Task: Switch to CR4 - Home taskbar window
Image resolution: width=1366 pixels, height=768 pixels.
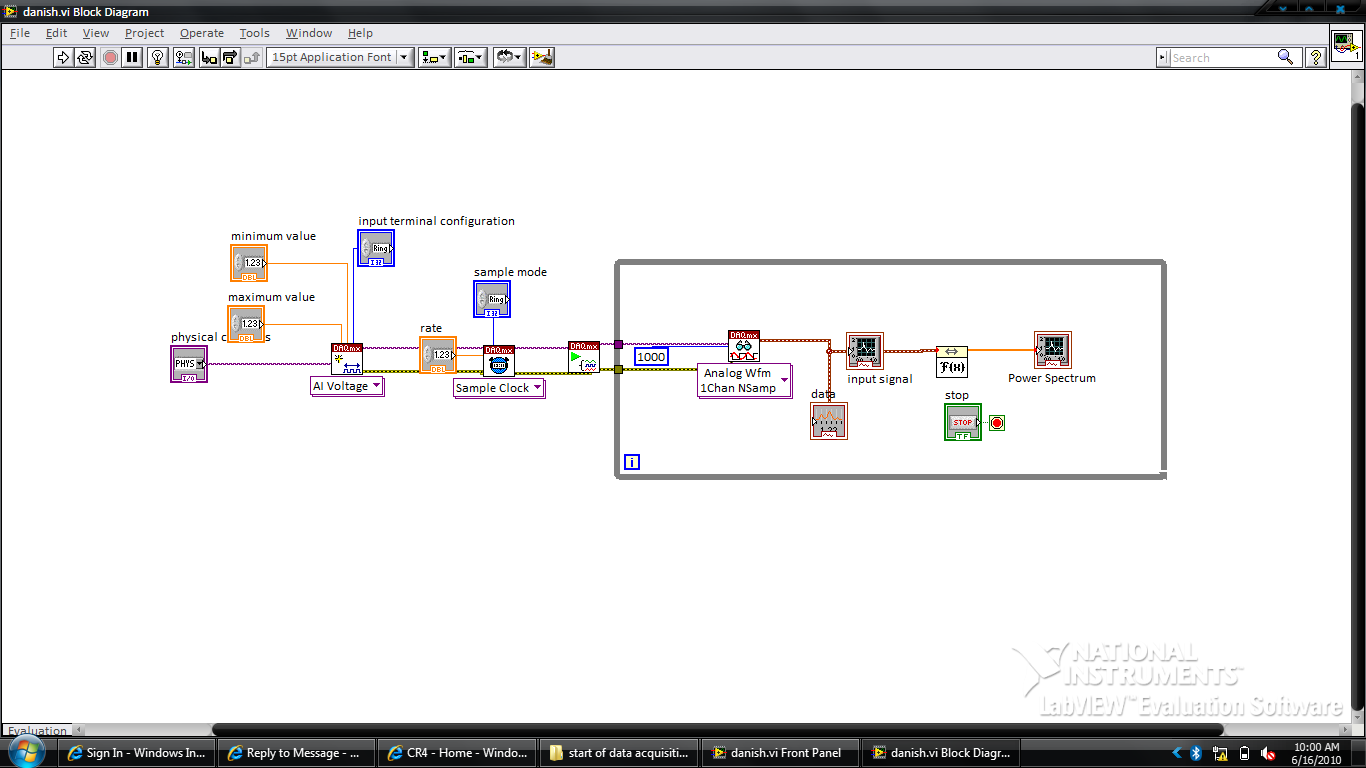Action: (x=458, y=753)
